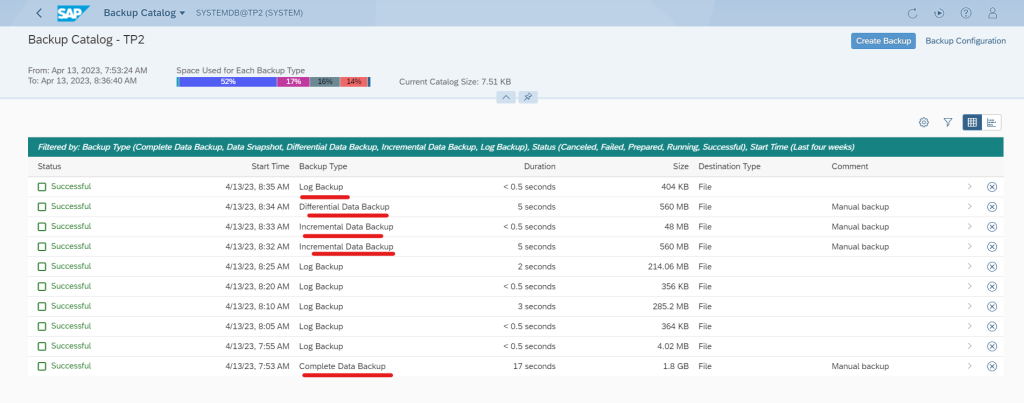Click the 17 seconds duration cell
1024x403 pixels.
coord(535,366)
